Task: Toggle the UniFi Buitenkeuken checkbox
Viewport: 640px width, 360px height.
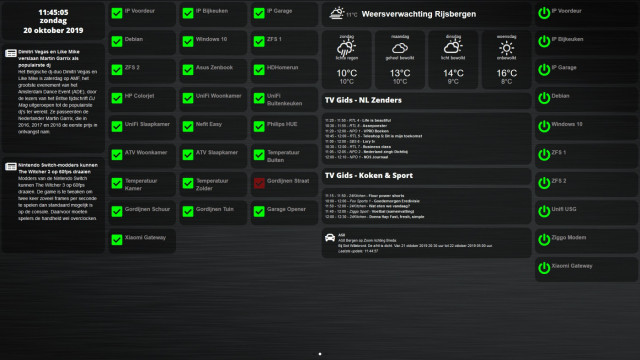Action: 259,98
